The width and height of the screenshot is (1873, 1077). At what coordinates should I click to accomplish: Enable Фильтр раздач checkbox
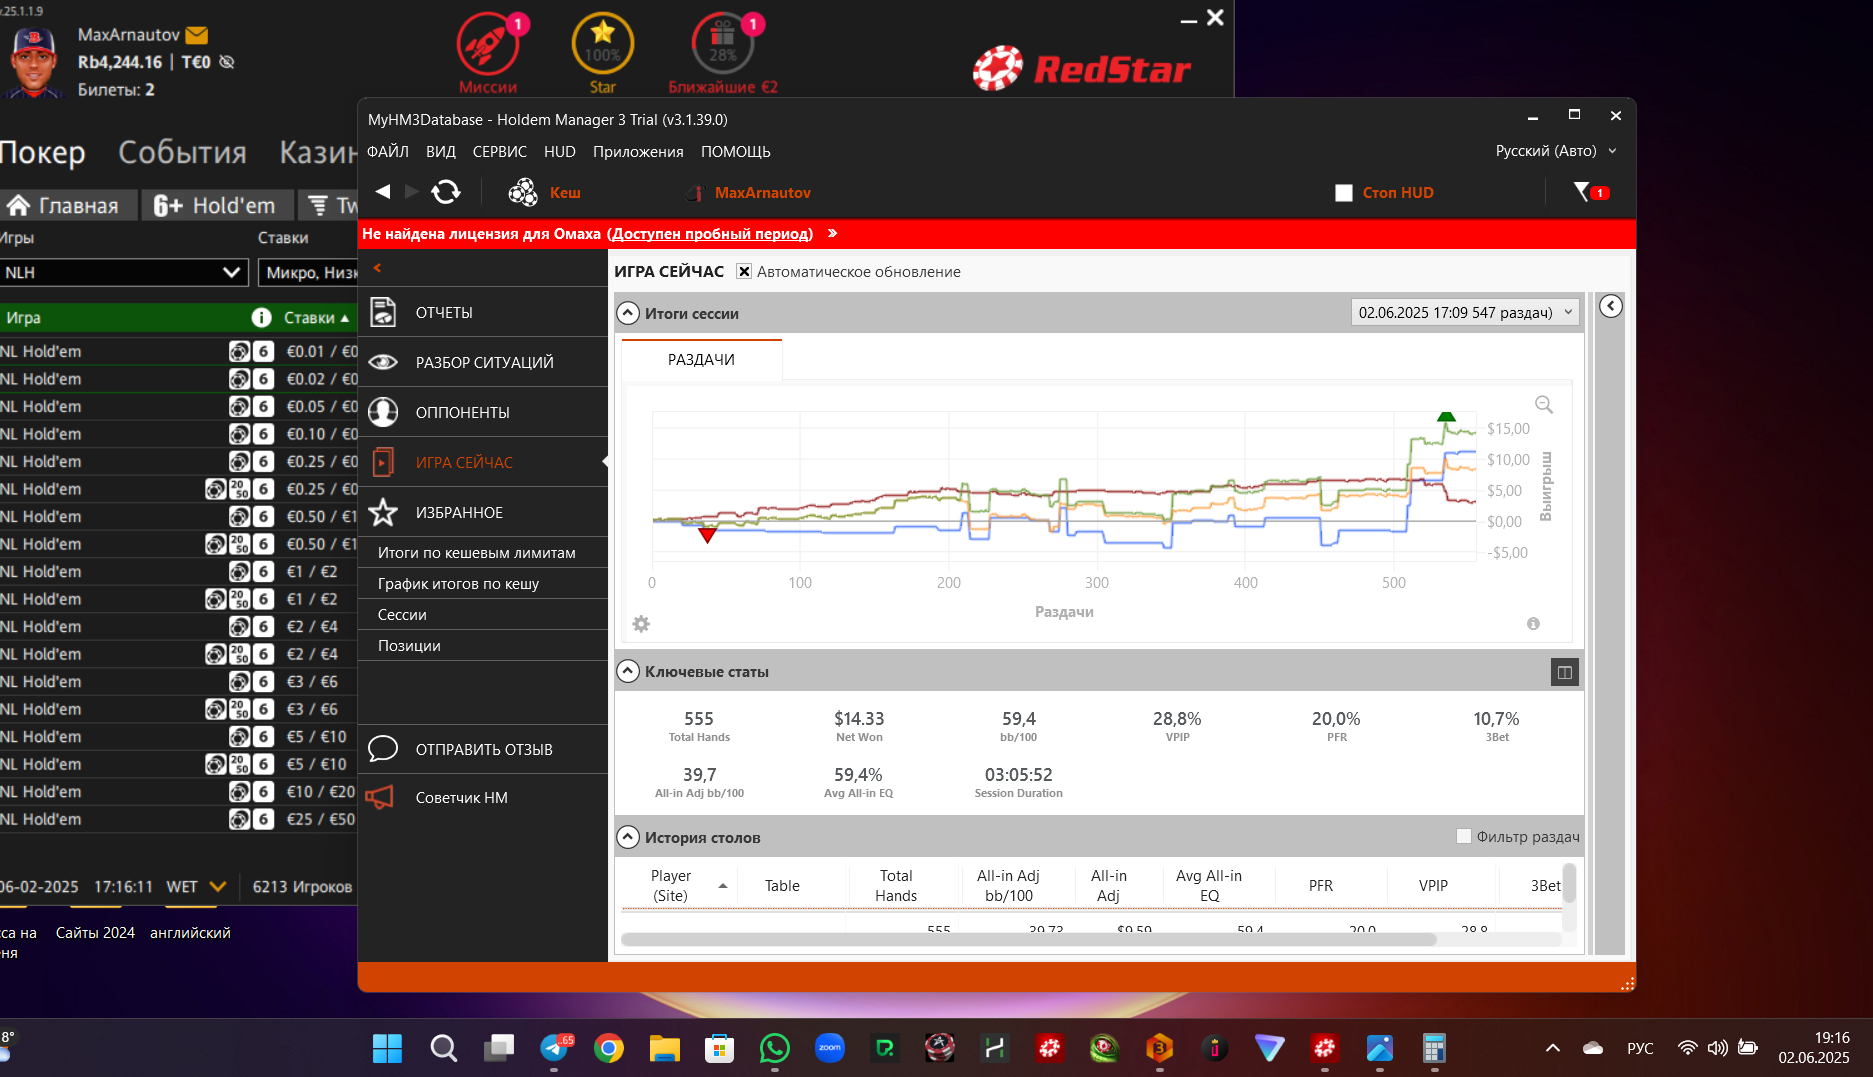[x=1464, y=836]
